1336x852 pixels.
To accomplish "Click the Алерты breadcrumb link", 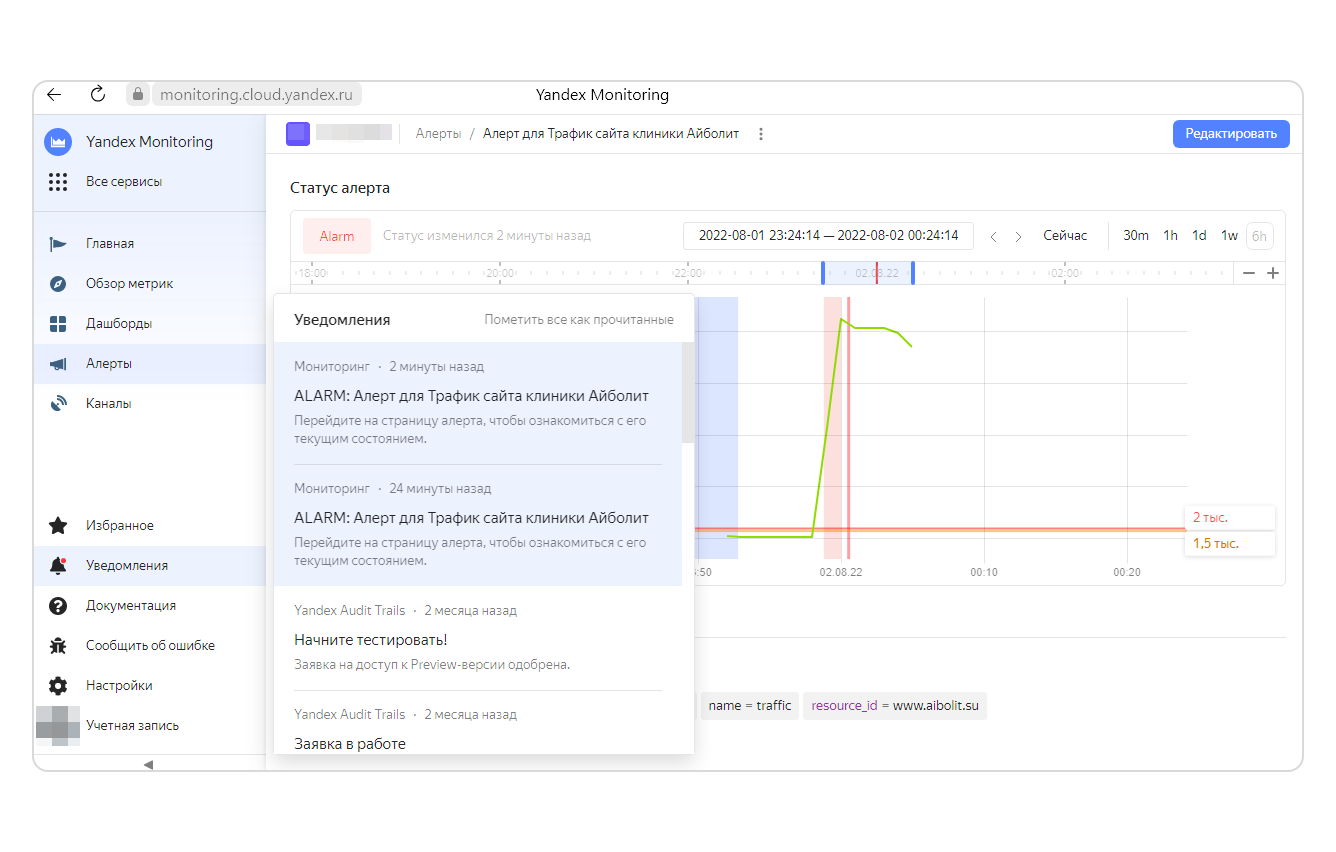I will tap(438, 134).
